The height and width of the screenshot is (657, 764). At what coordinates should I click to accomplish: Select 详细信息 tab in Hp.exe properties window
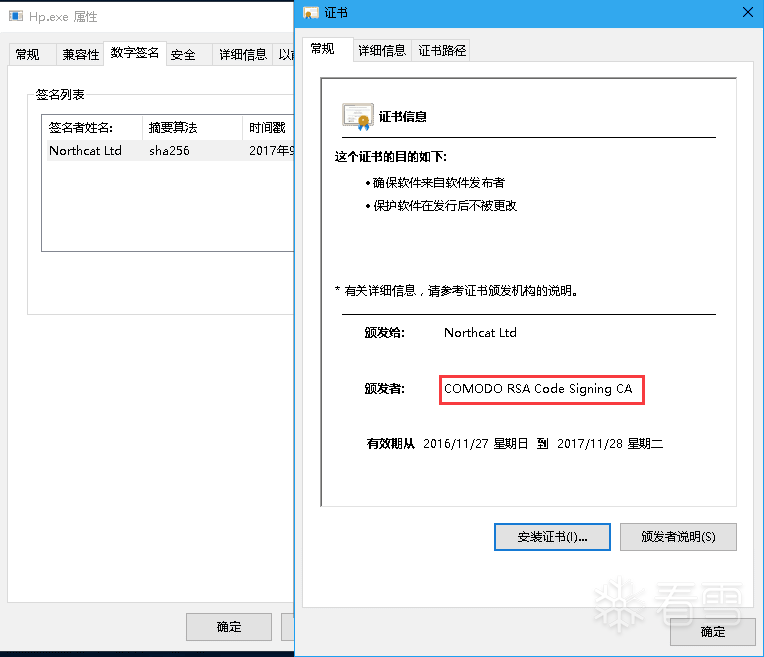tap(243, 54)
